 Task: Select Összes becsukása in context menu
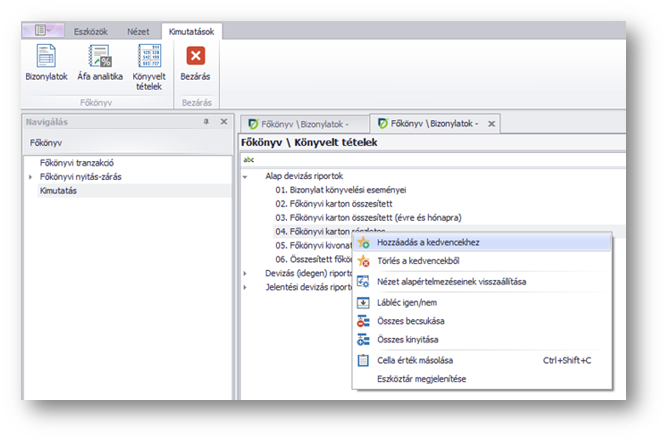pos(409,321)
